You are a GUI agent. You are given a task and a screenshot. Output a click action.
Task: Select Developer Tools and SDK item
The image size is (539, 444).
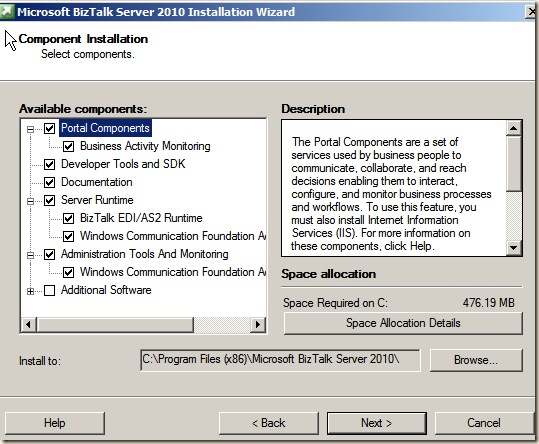coord(123,164)
